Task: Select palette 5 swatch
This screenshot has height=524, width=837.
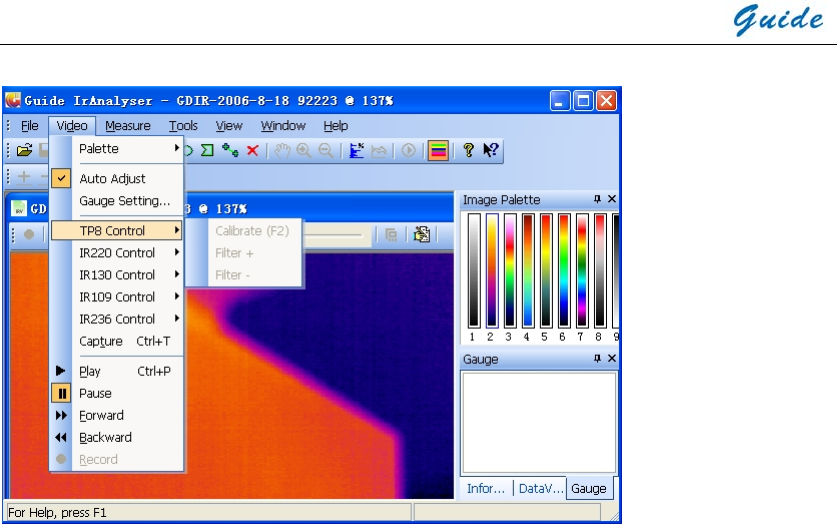Action: coord(546,271)
